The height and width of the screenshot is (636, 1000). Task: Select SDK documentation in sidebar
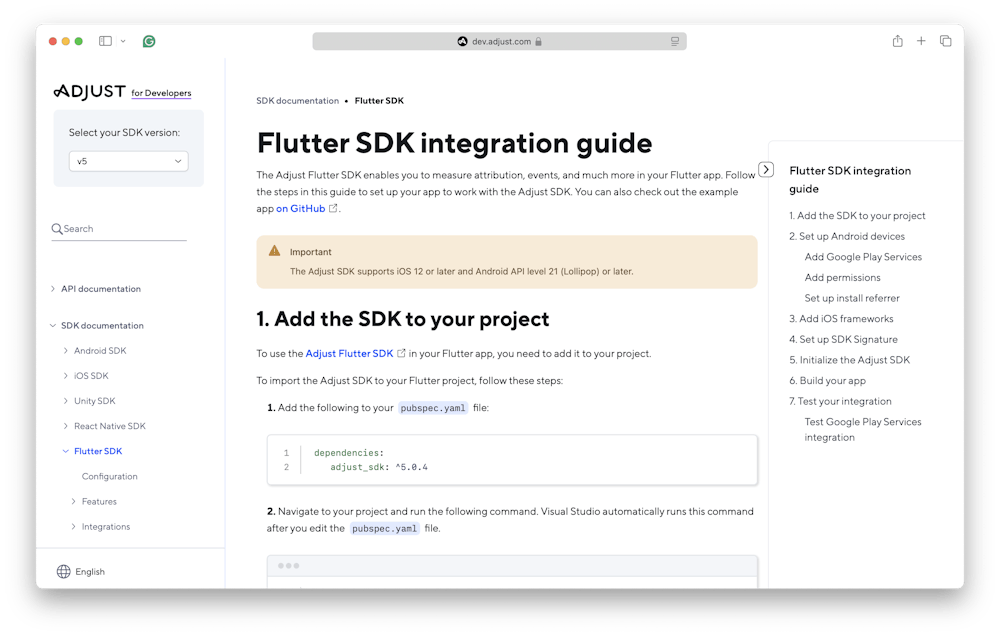click(x=102, y=325)
